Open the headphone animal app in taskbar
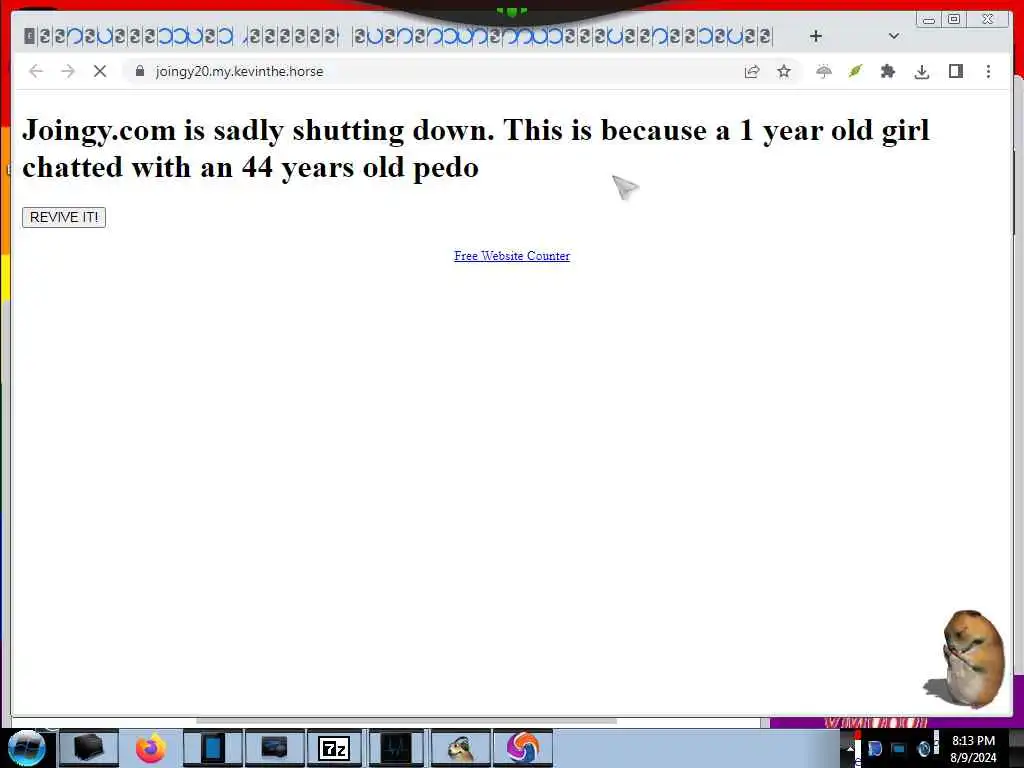 pyautogui.click(x=461, y=748)
